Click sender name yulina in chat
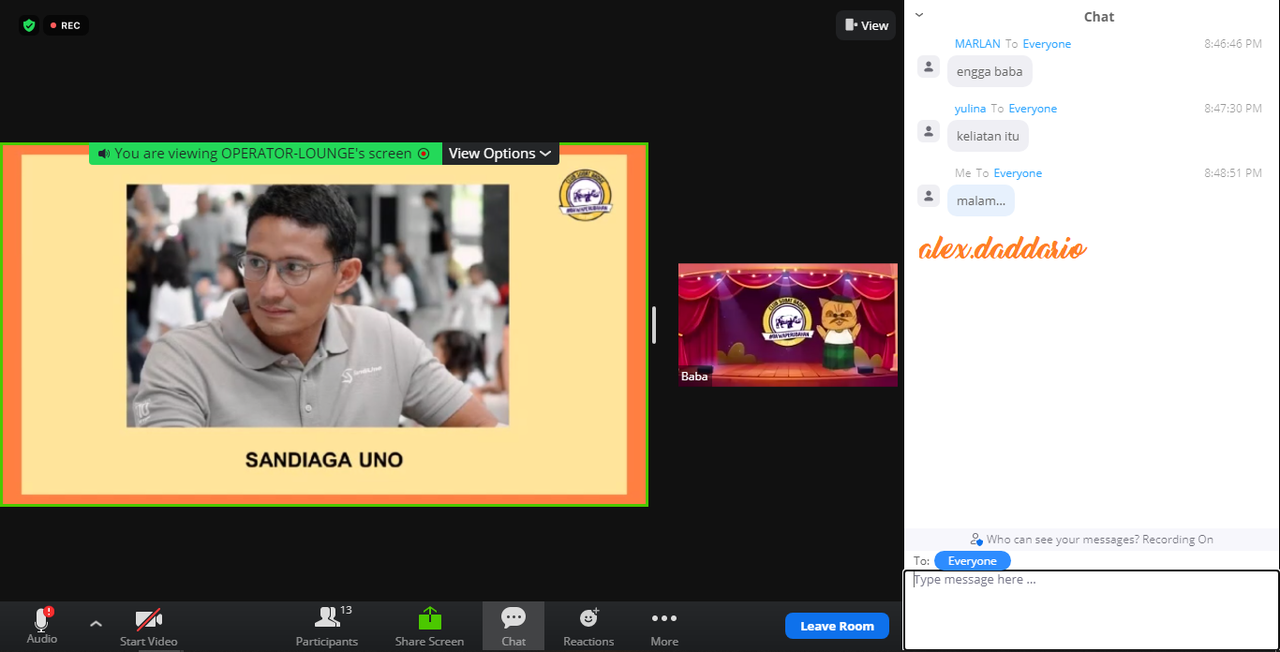The height and width of the screenshot is (652, 1280). coord(970,108)
